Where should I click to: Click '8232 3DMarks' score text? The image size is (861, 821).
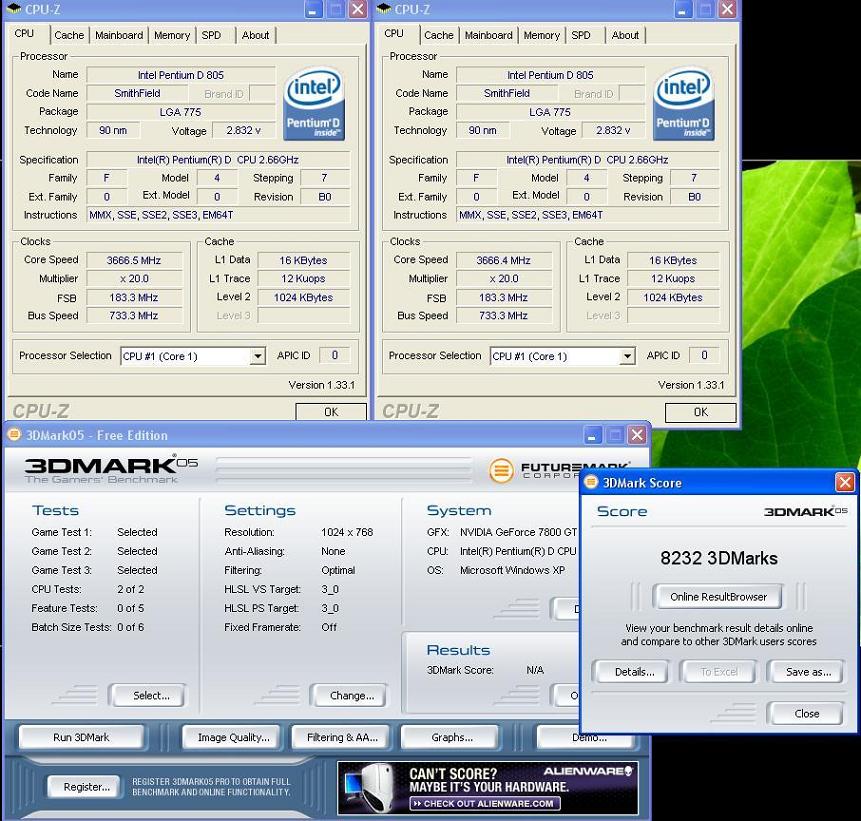(718, 558)
